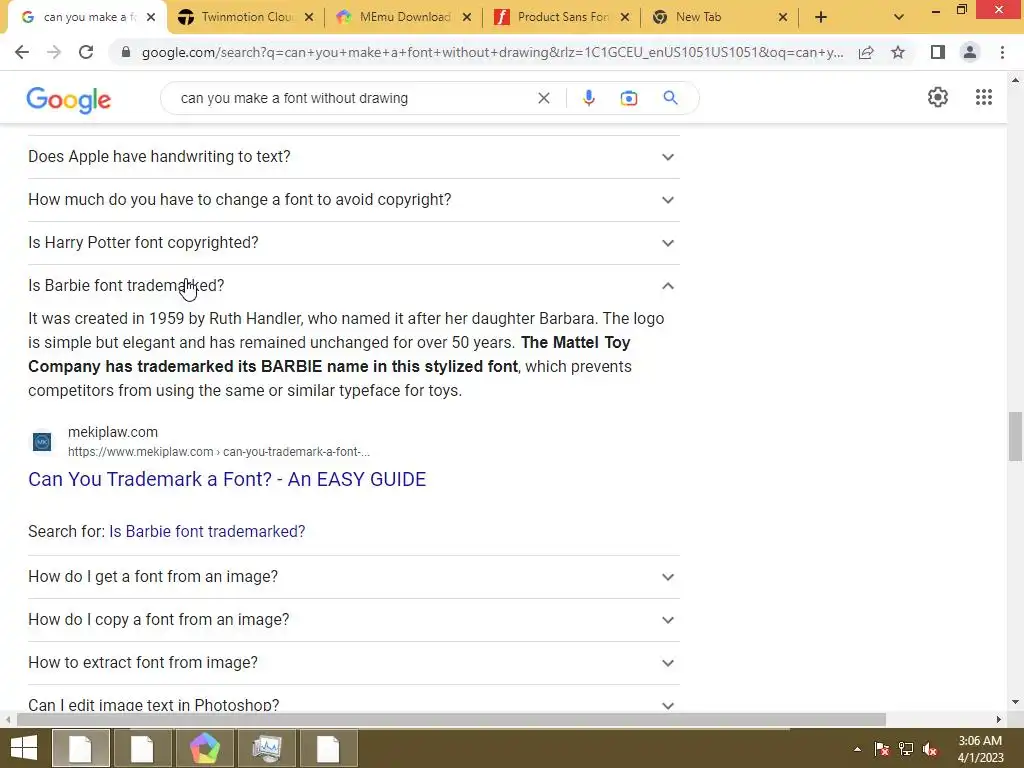Clear the search box text
The width and height of the screenshot is (1024, 768).
[x=543, y=98]
